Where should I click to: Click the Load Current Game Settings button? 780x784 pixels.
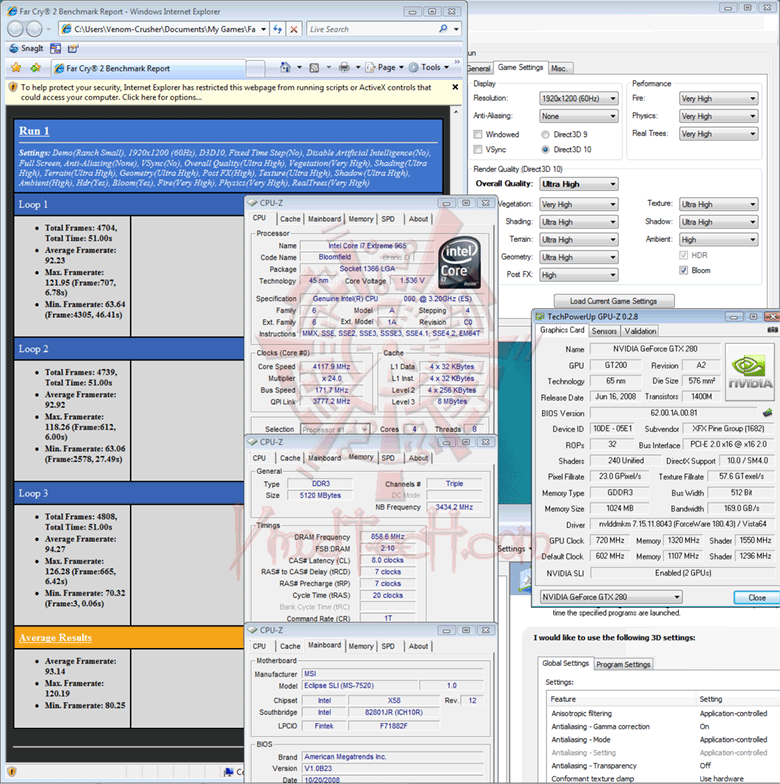(614, 301)
